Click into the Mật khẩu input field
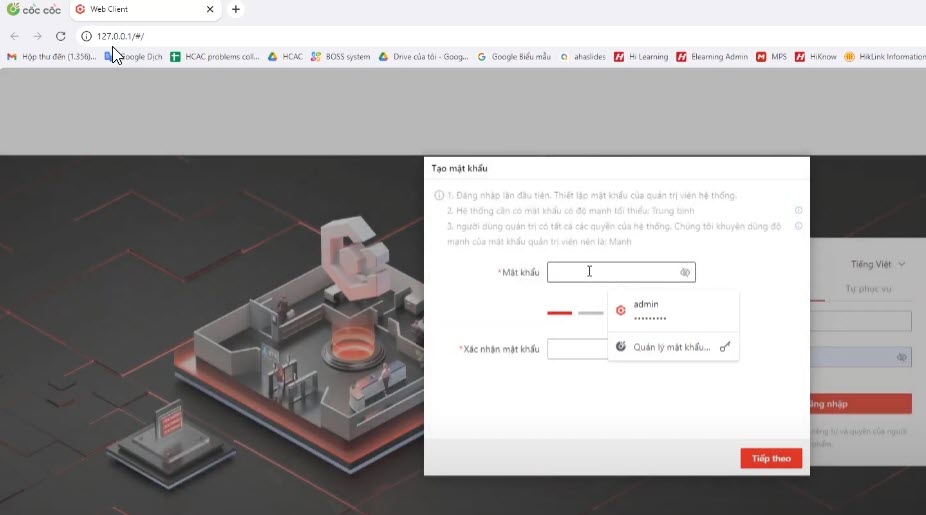Image resolution: width=926 pixels, height=515 pixels. [612, 272]
